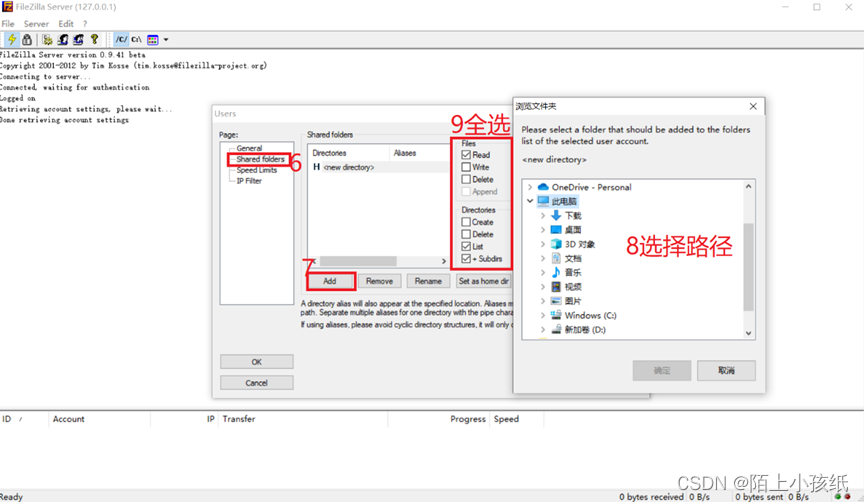Enable the Files Delete checkbox
Image resolution: width=864 pixels, height=502 pixels.
[x=466, y=179]
